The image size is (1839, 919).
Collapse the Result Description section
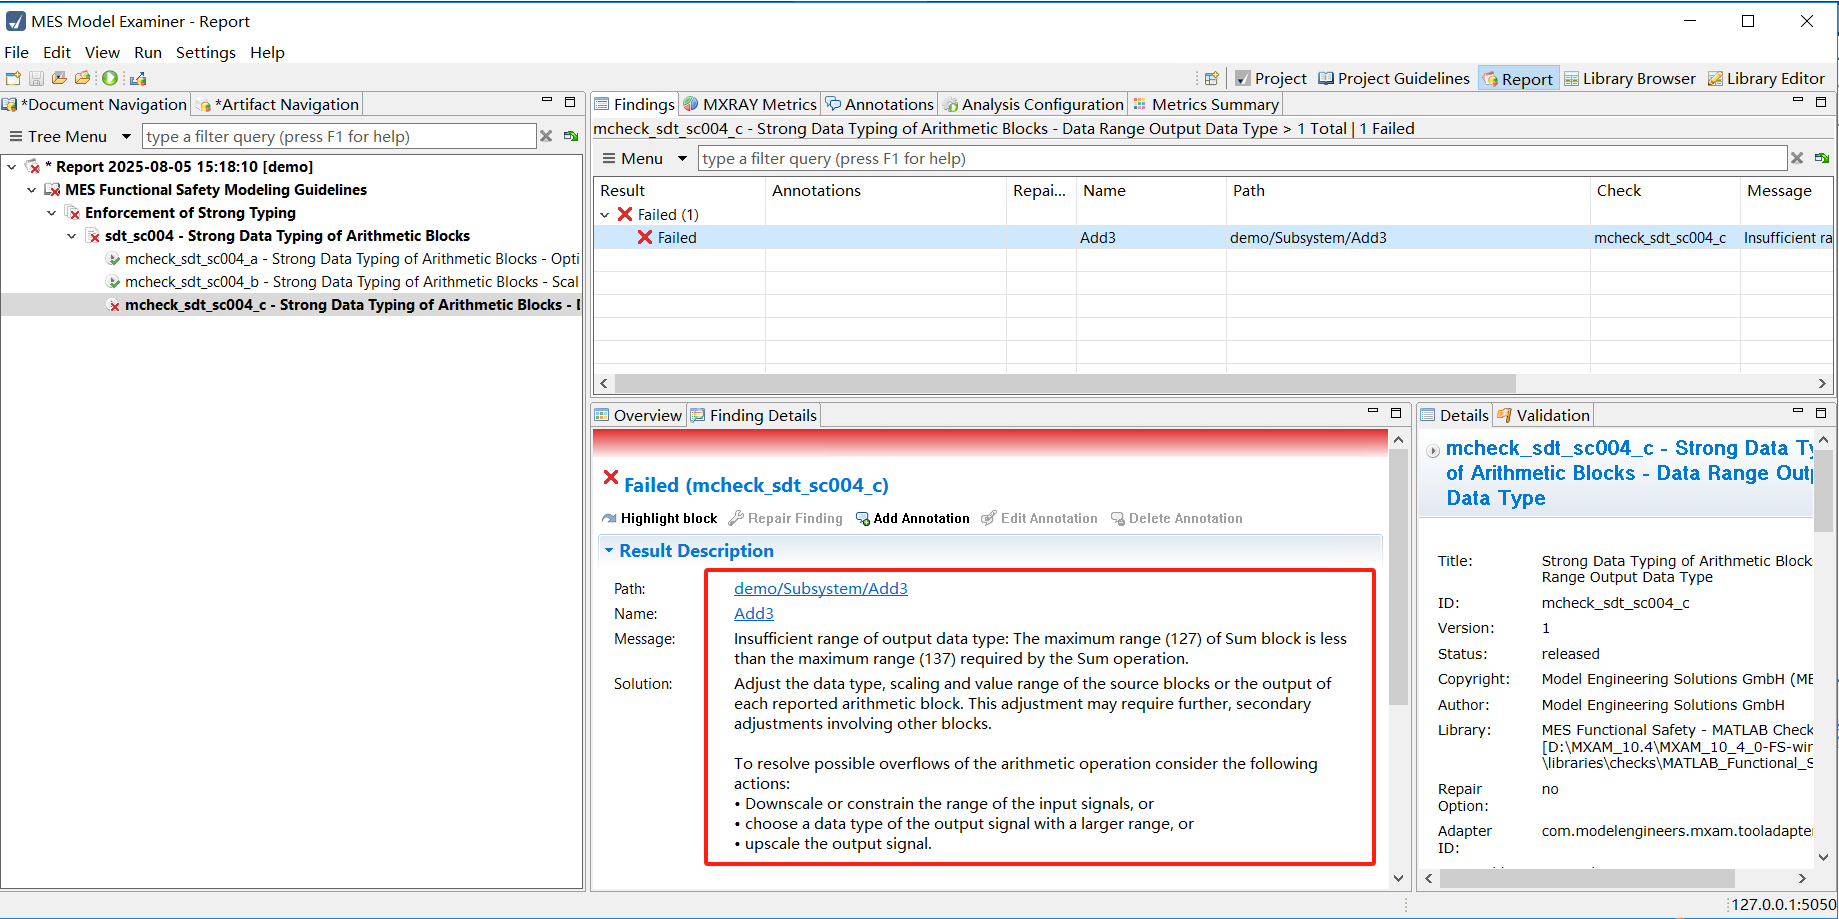pos(609,551)
